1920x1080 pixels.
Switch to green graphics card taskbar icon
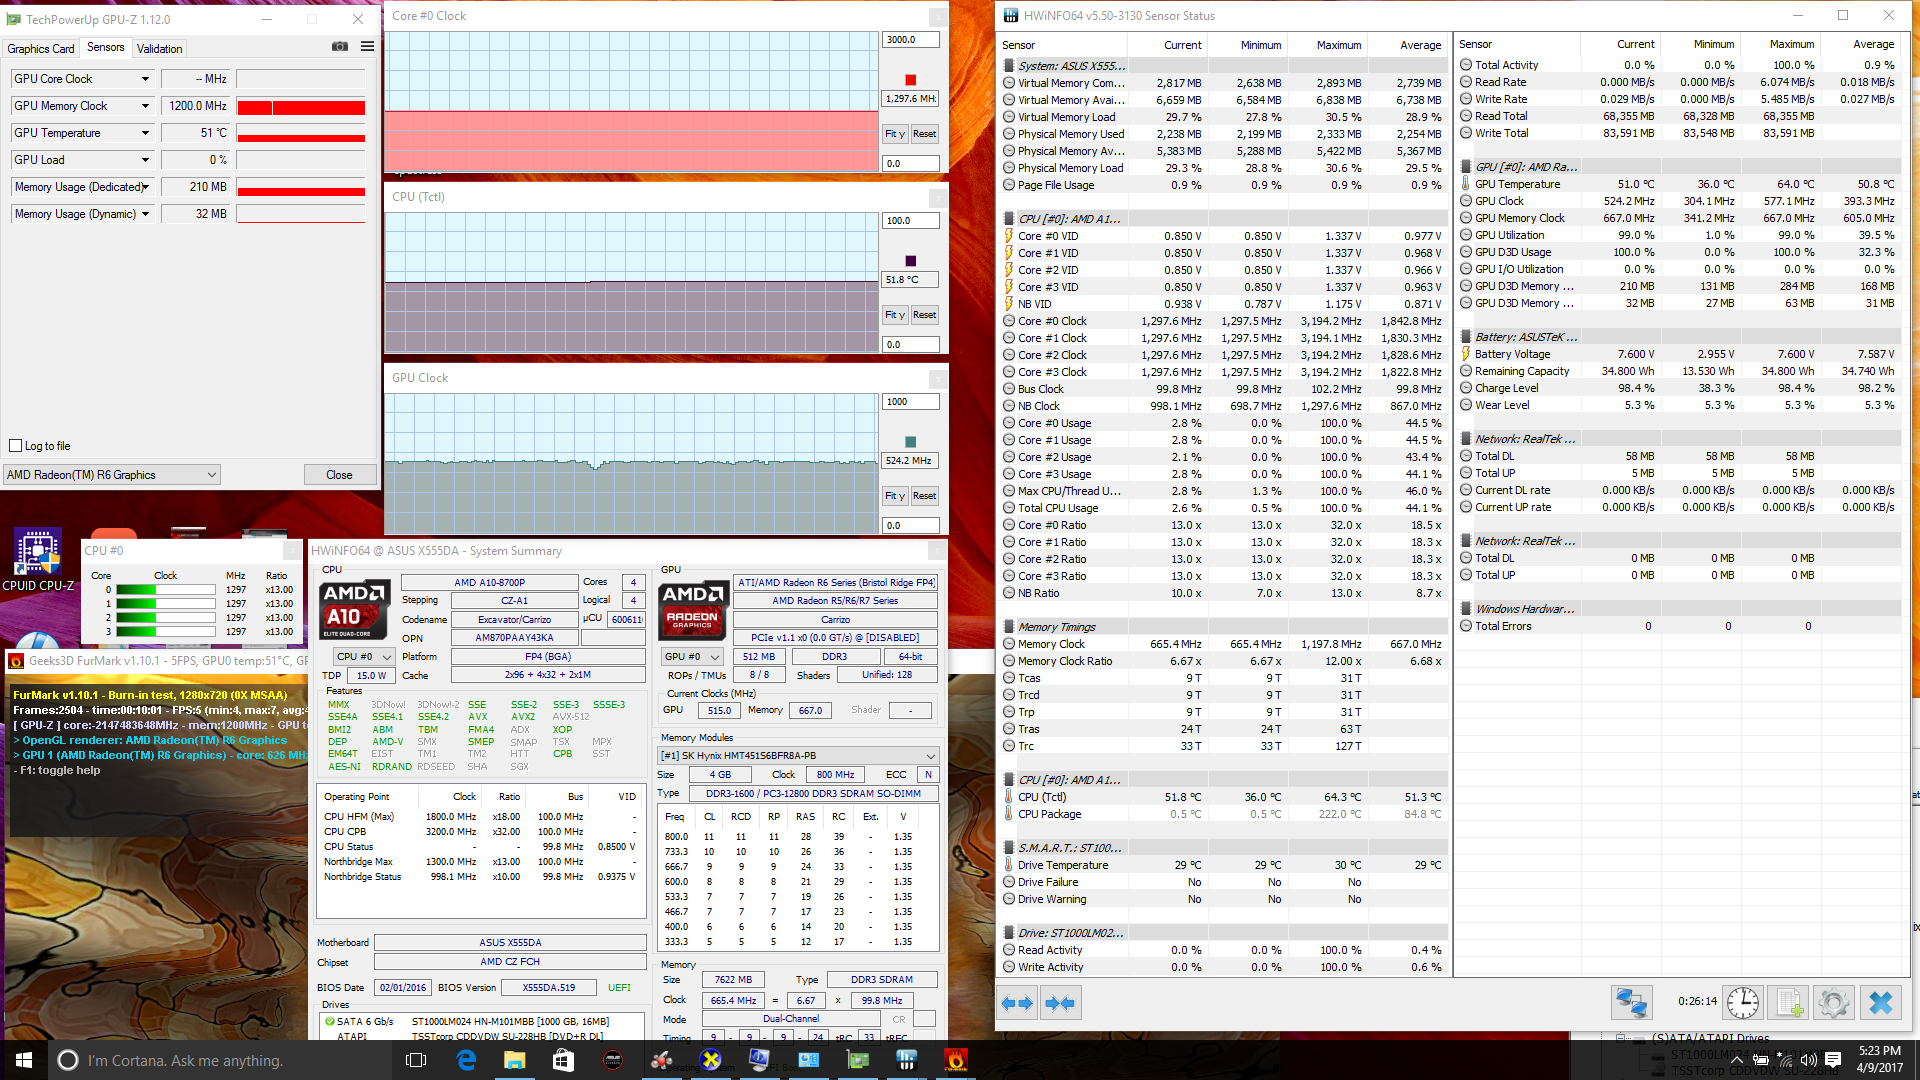click(858, 1060)
